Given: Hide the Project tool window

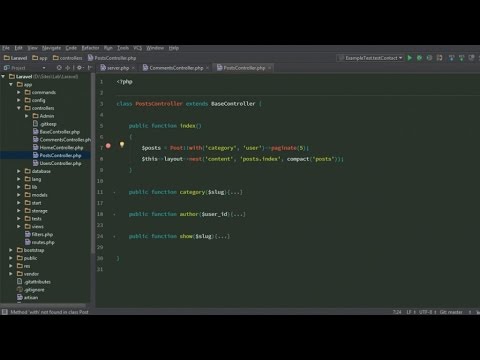Looking at the screenshot, I should pos(89,68).
